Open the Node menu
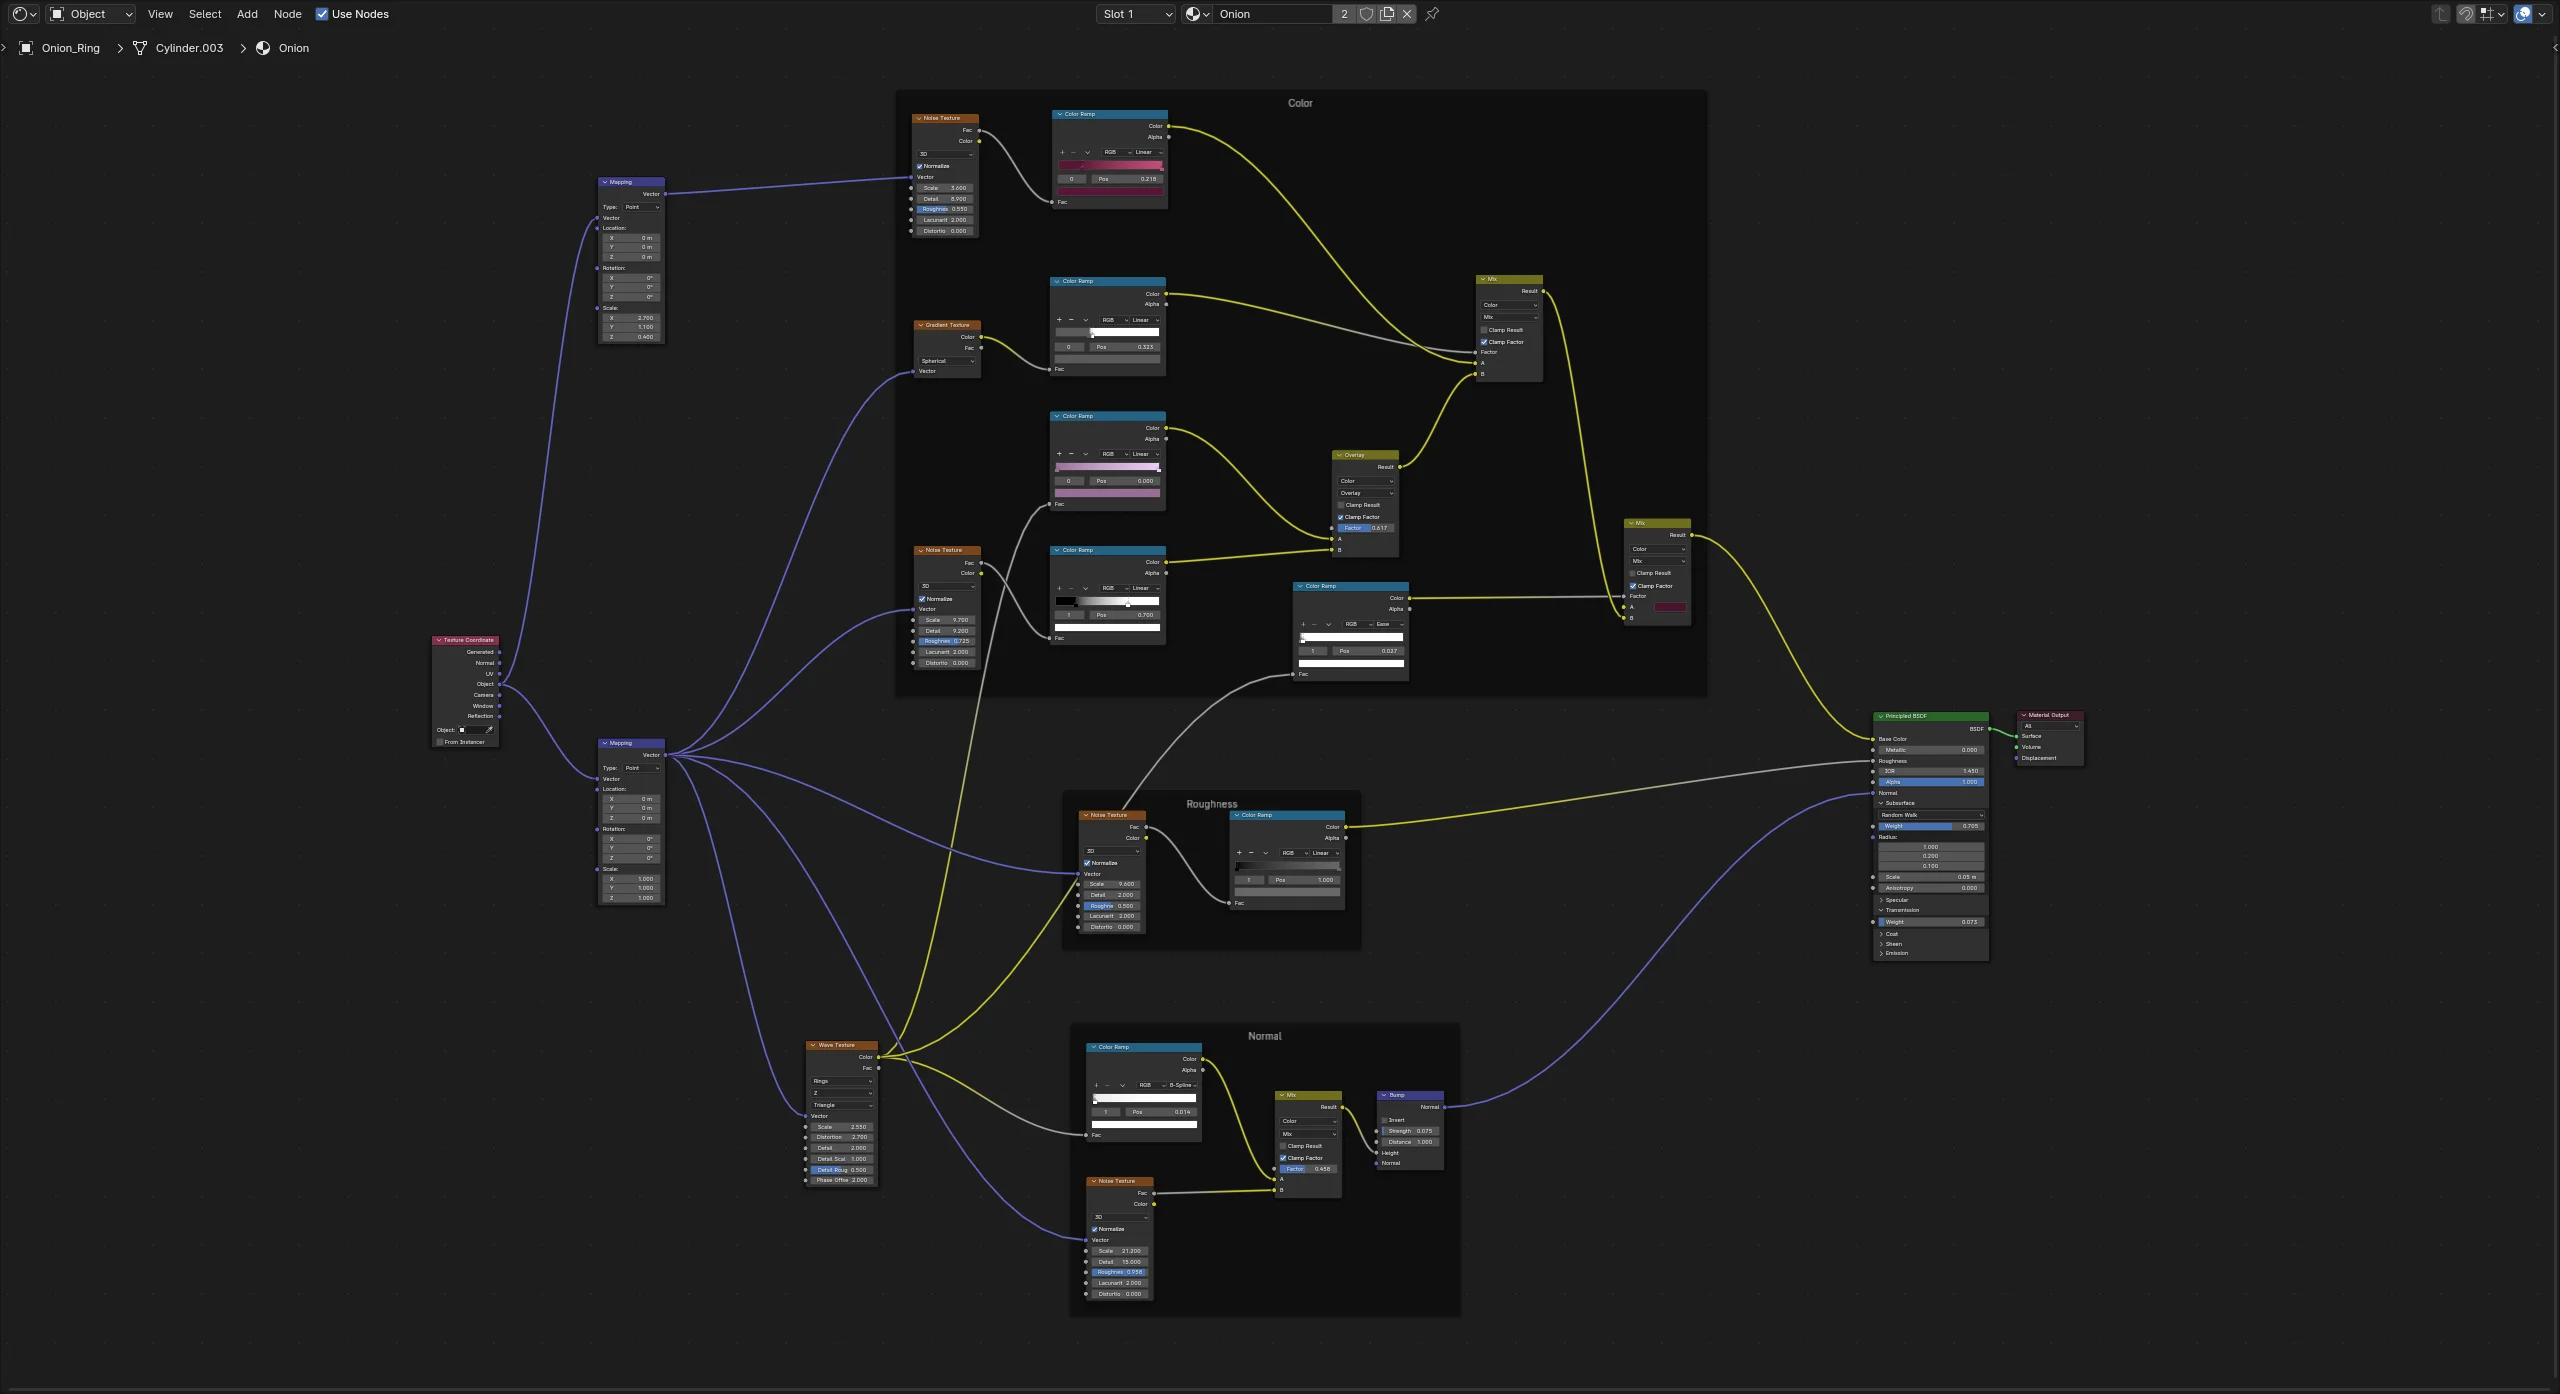 pyautogui.click(x=287, y=14)
